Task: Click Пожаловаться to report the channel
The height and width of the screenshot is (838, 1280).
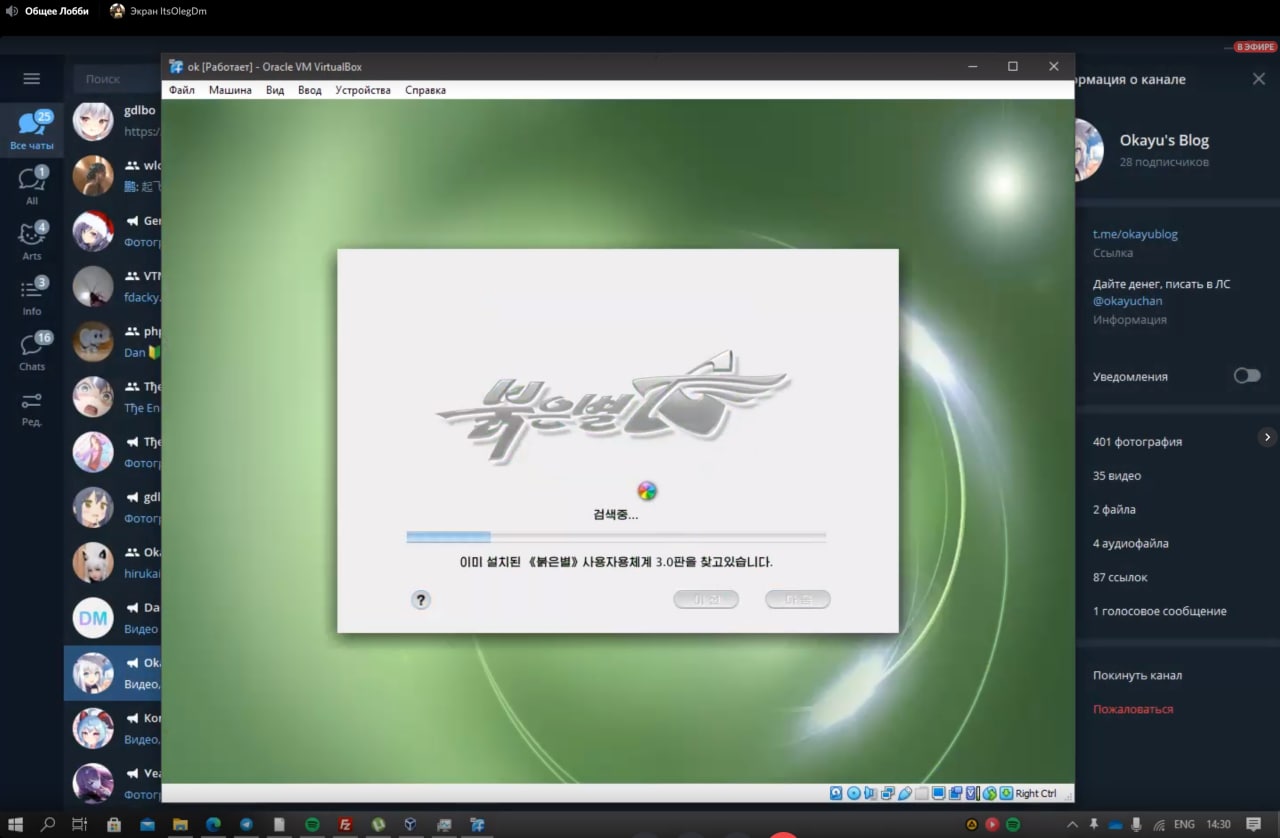Action: pyautogui.click(x=1133, y=709)
